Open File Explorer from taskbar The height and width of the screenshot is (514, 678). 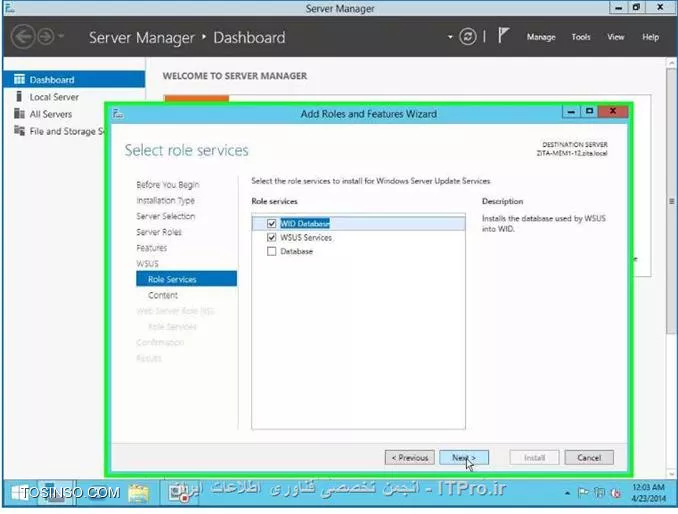(138, 492)
